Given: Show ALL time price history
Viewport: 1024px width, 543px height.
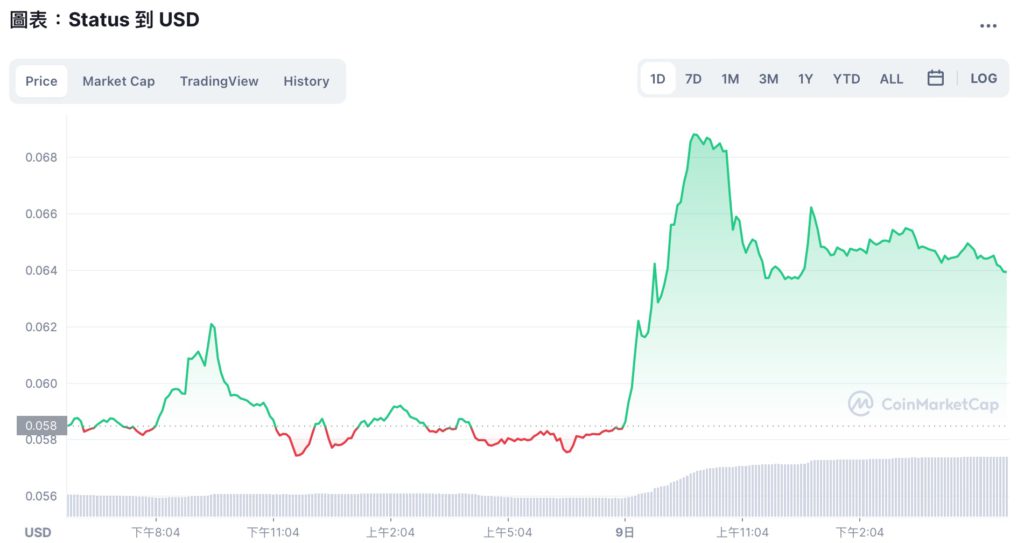Looking at the screenshot, I should [x=891, y=78].
